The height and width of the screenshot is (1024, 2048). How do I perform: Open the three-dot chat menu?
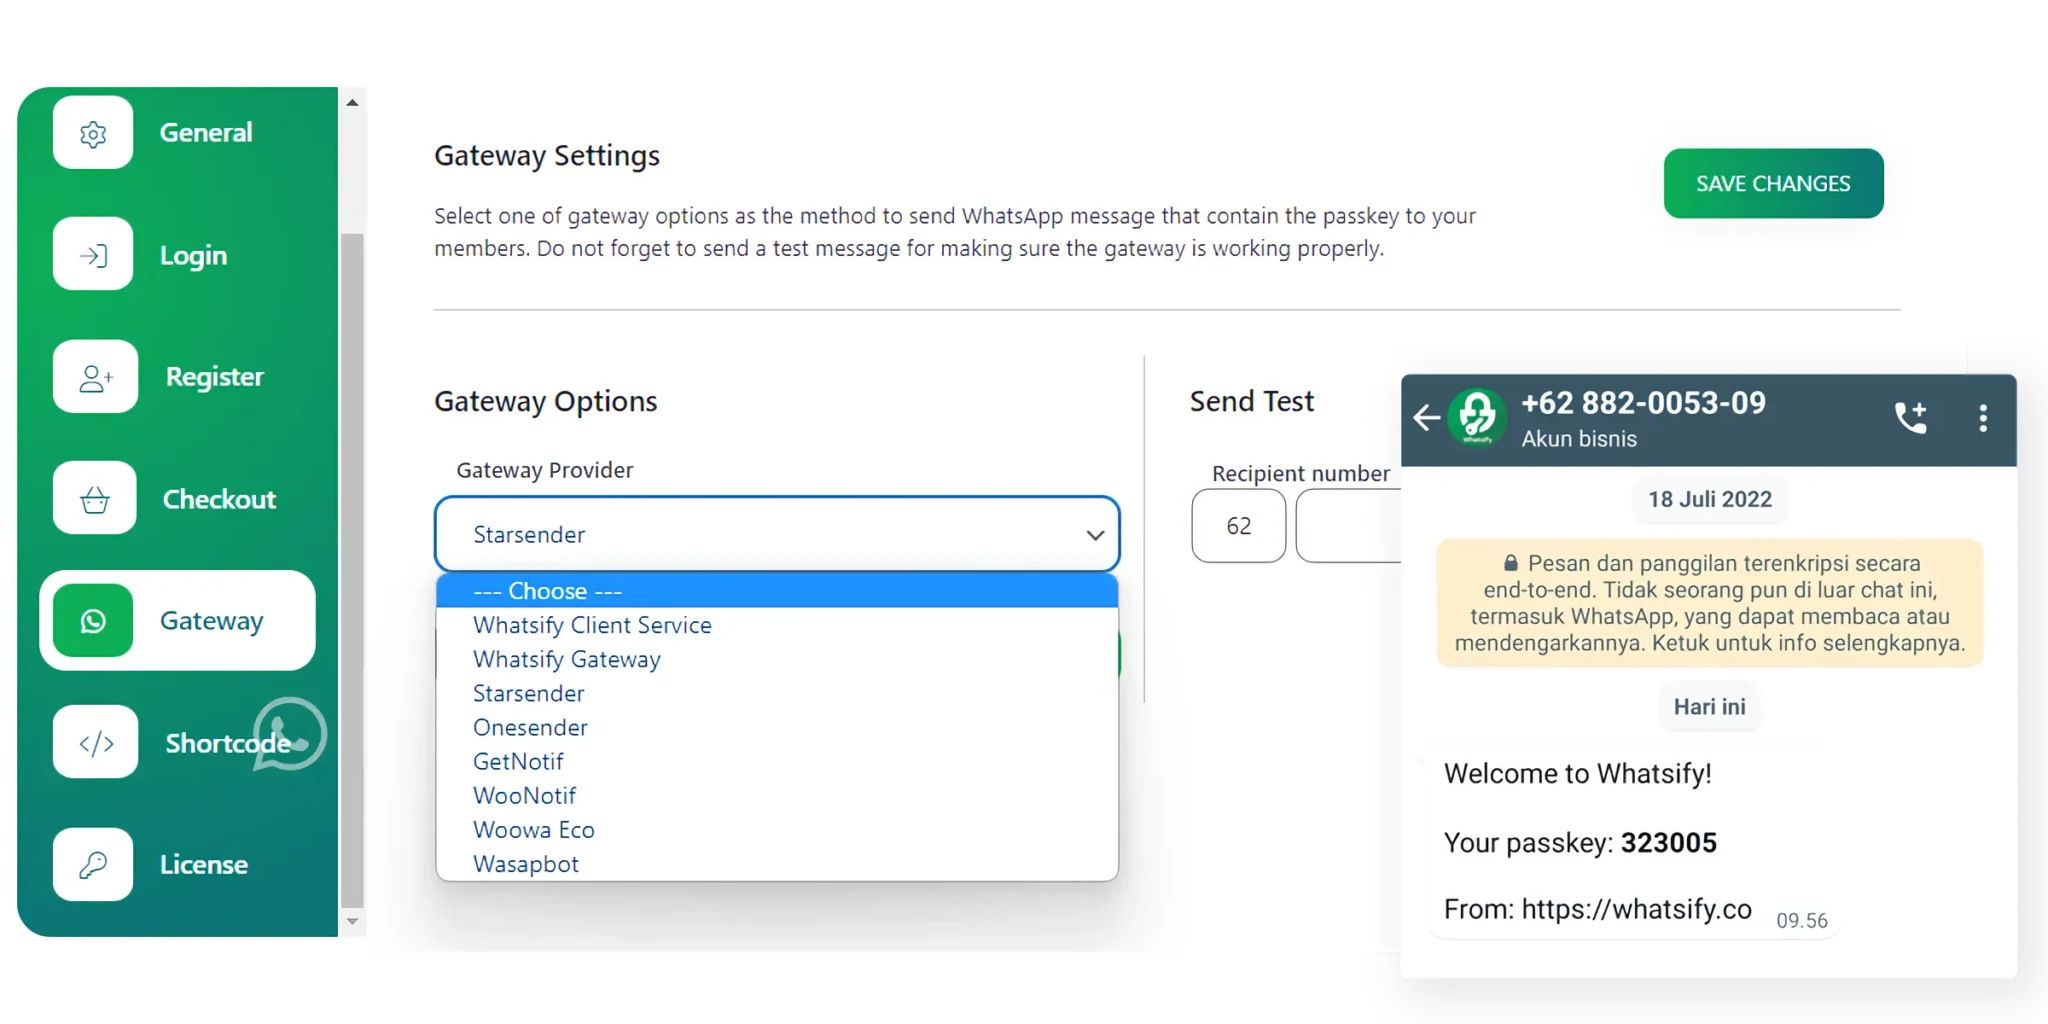pos(1983,418)
